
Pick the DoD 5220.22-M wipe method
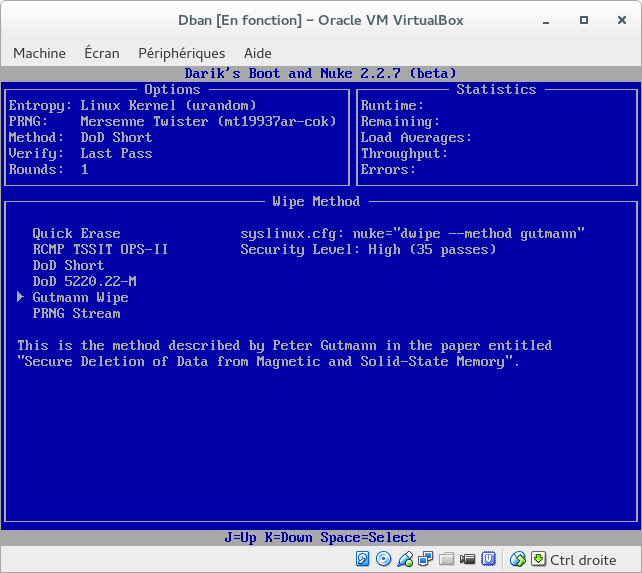pyautogui.click(x=84, y=281)
